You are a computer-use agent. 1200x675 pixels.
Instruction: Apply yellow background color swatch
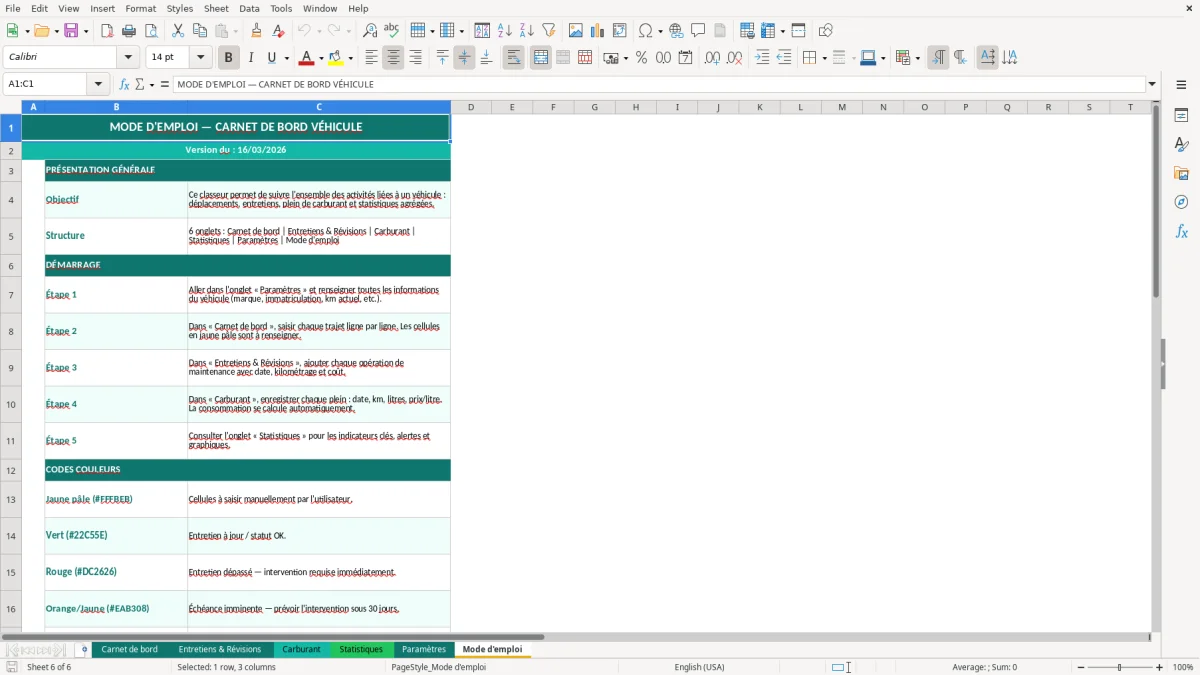(x=336, y=58)
